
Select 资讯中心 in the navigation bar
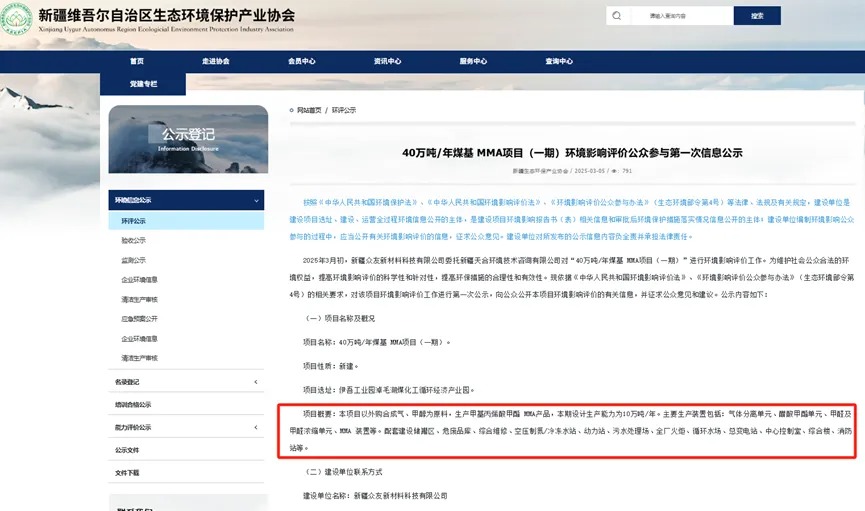(x=387, y=61)
